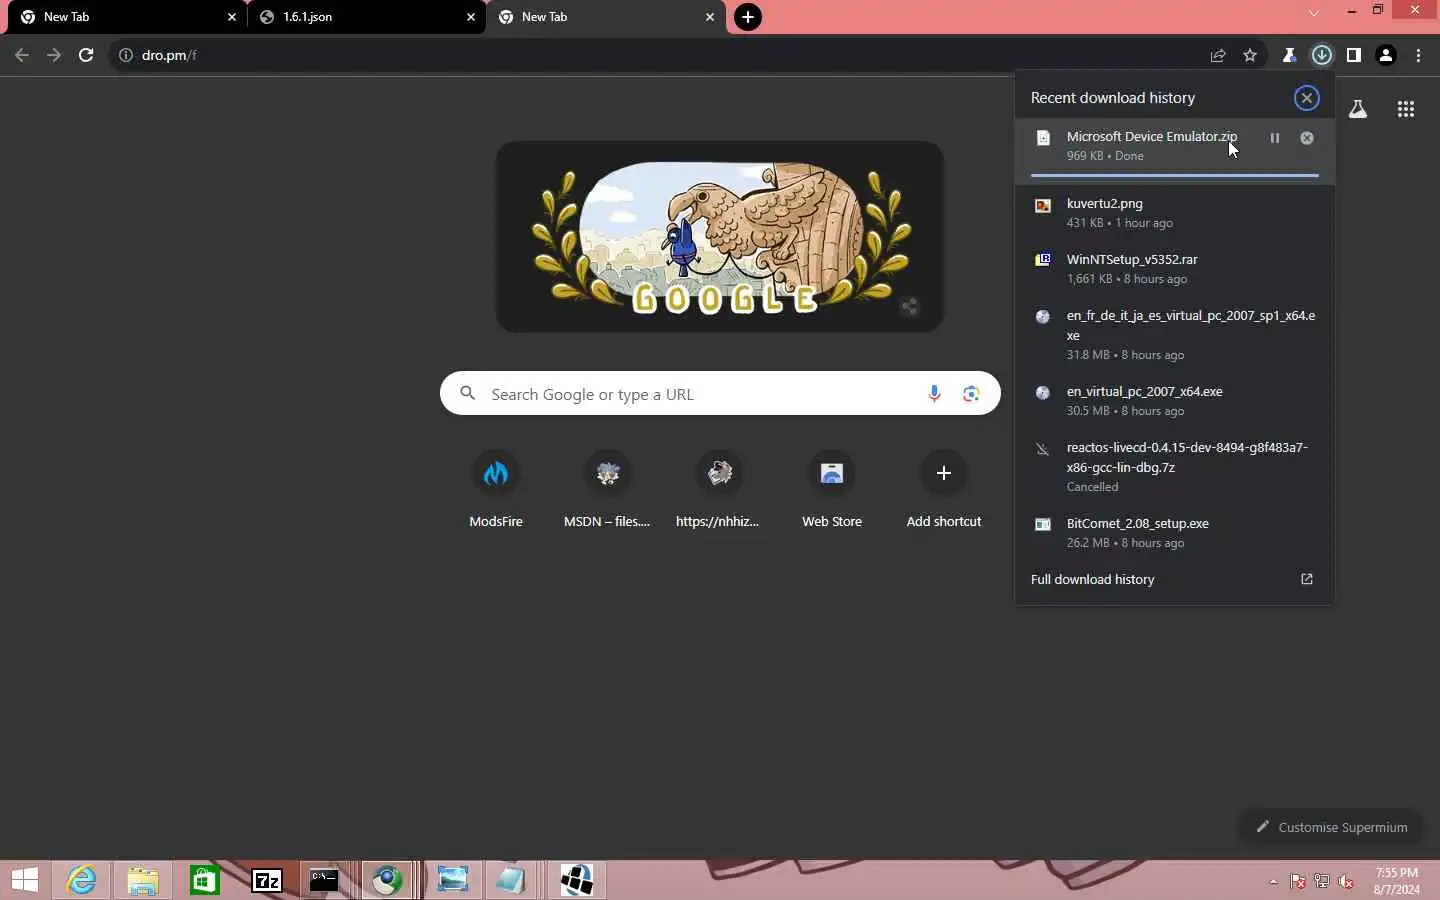Click the muted volume tray icon
The width and height of the screenshot is (1440, 900).
1346,881
